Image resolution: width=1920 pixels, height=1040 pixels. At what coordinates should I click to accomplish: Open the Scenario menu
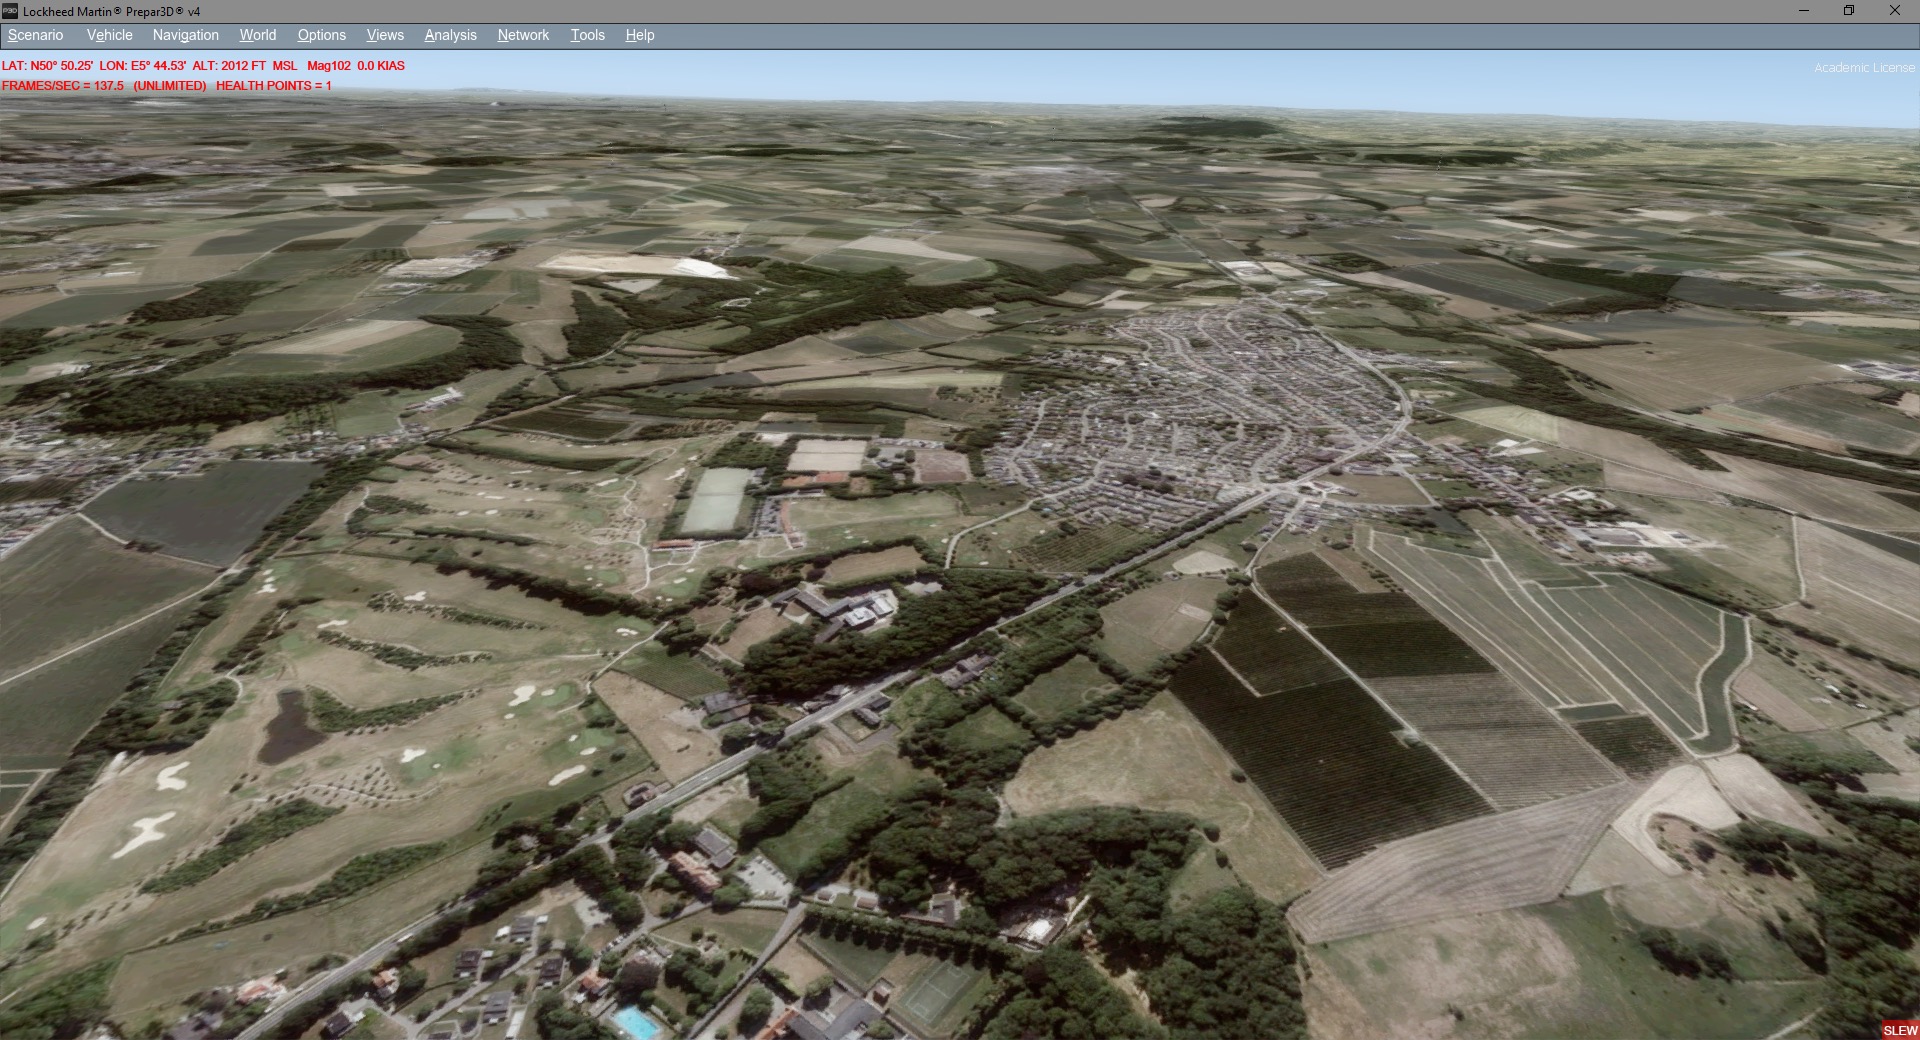35,35
